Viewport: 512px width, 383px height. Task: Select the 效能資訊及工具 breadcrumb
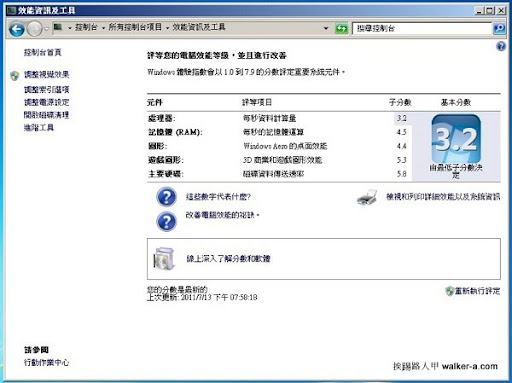199,27
